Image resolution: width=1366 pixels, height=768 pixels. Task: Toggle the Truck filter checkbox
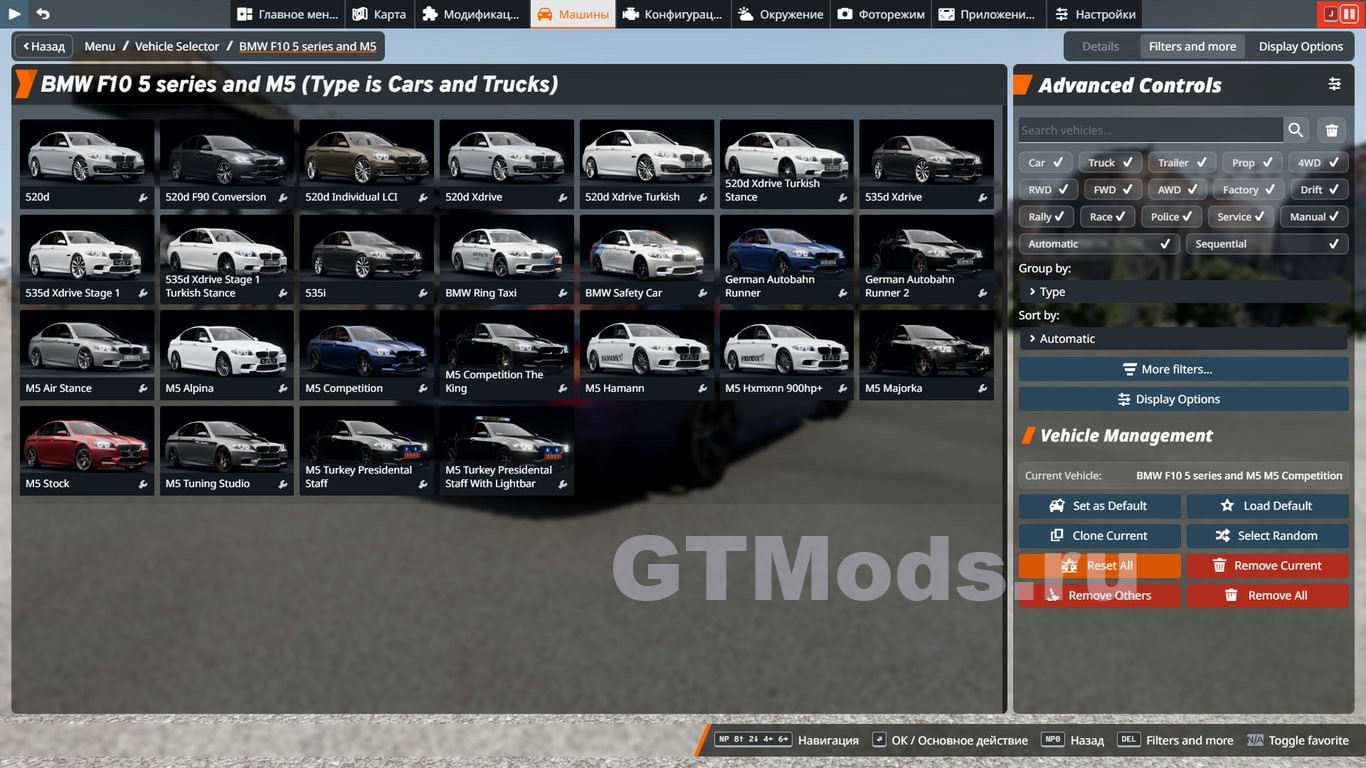click(x=1110, y=162)
